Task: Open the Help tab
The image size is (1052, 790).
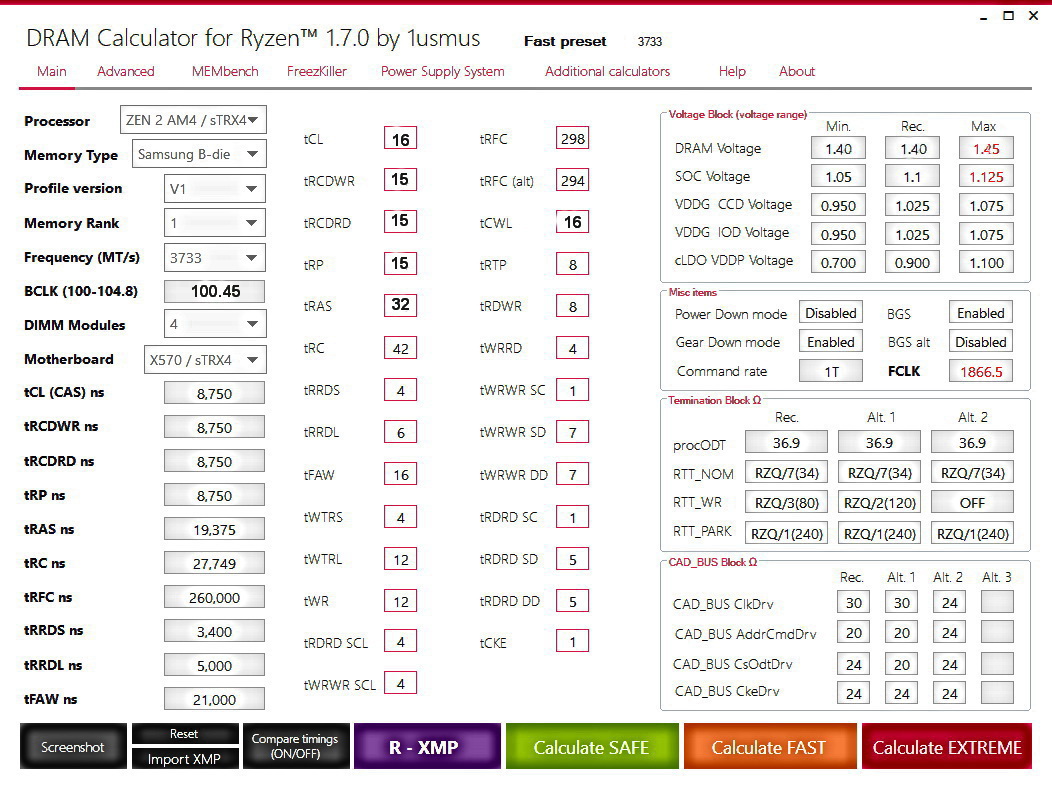Action: point(732,71)
